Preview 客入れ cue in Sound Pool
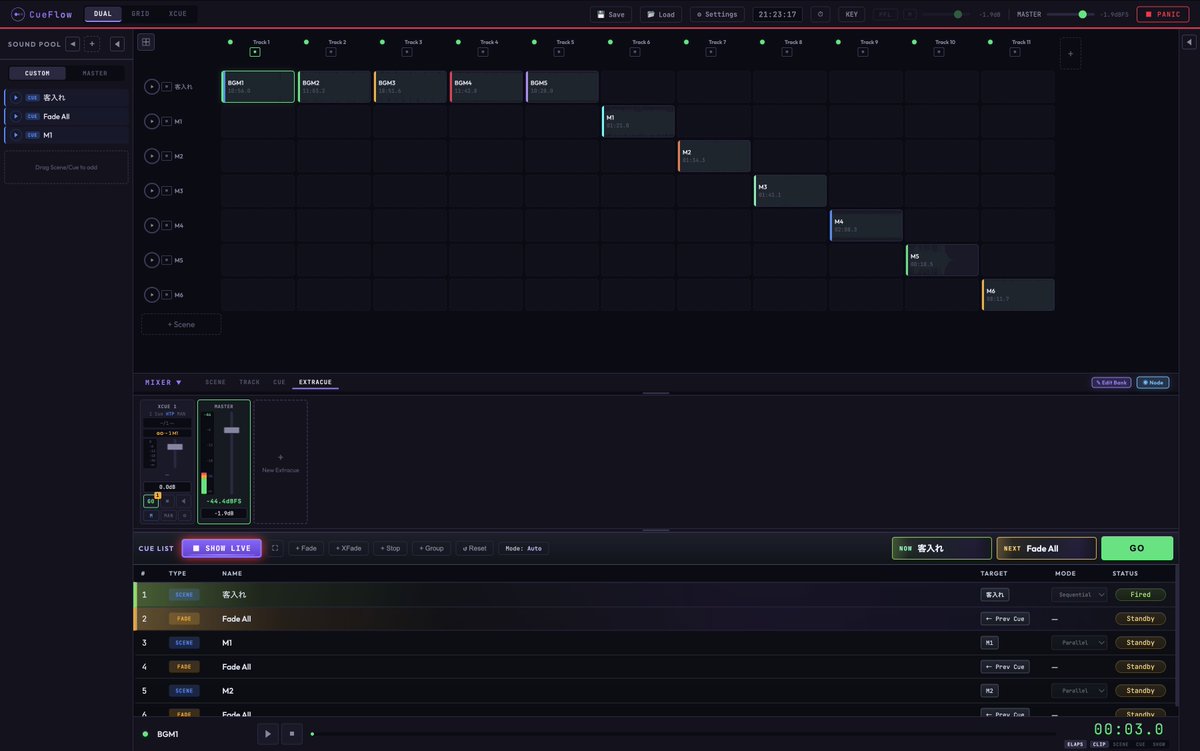The image size is (1200, 751). click(x=16, y=98)
